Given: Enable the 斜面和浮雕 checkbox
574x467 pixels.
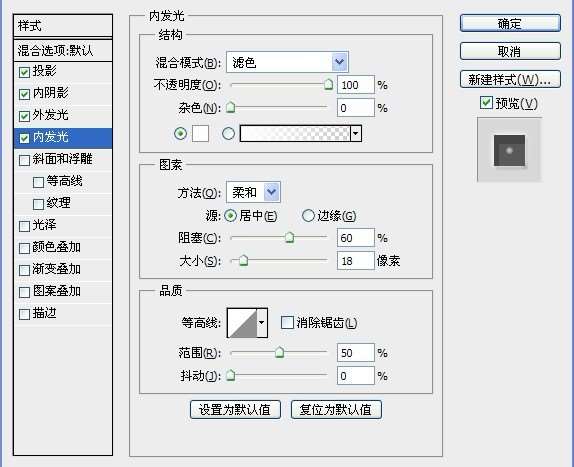Looking at the screenshot, I should [x=24, y=160].
